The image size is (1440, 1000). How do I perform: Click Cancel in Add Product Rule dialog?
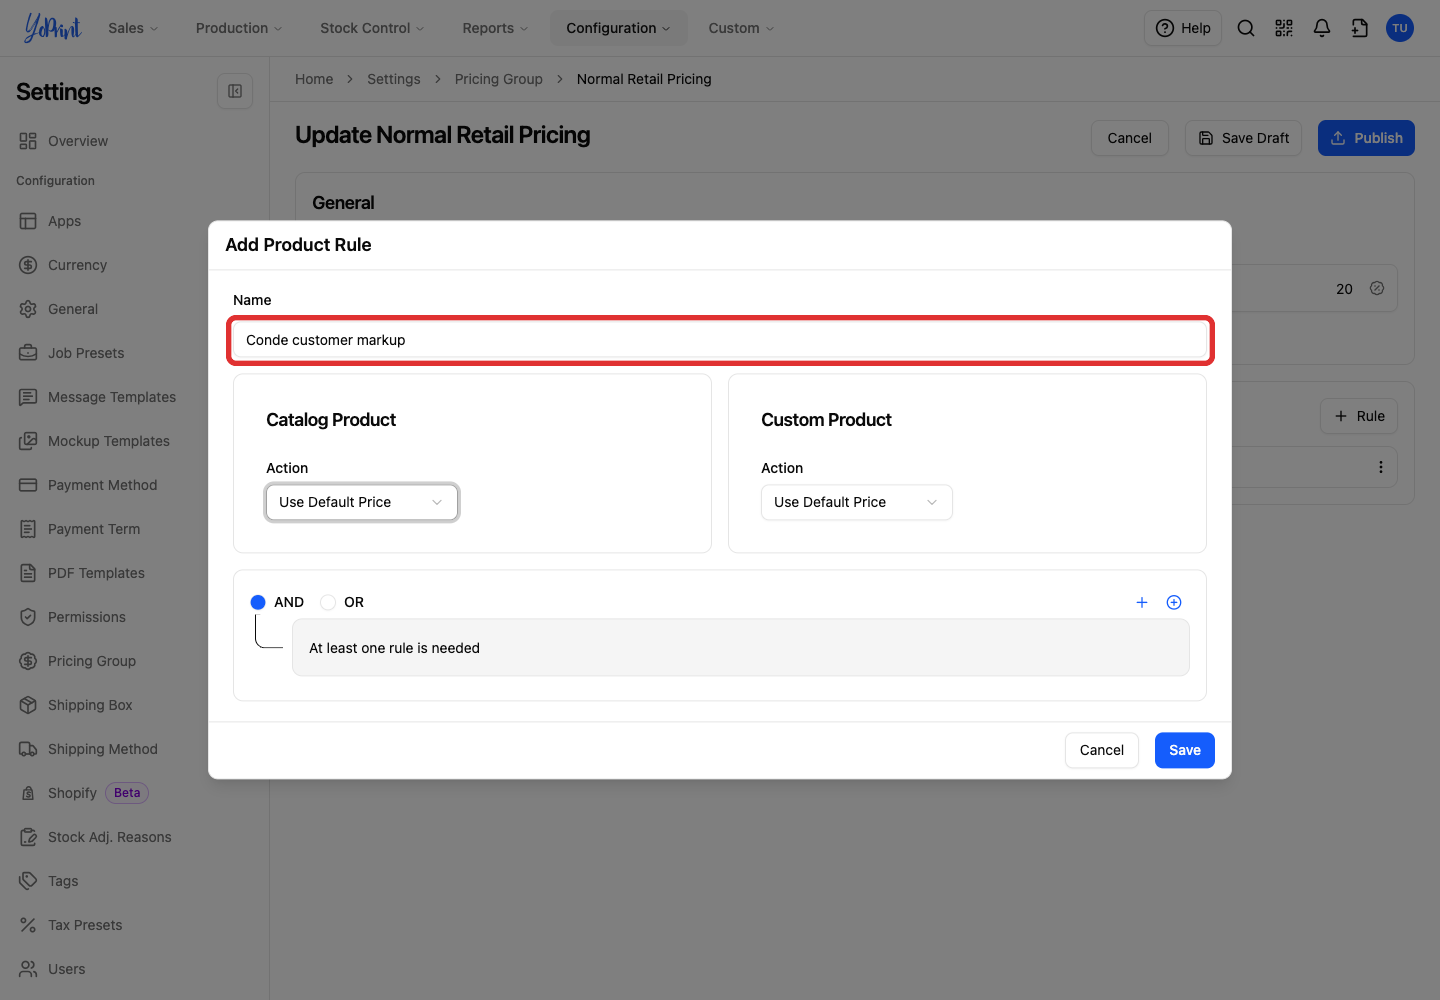1102,750
